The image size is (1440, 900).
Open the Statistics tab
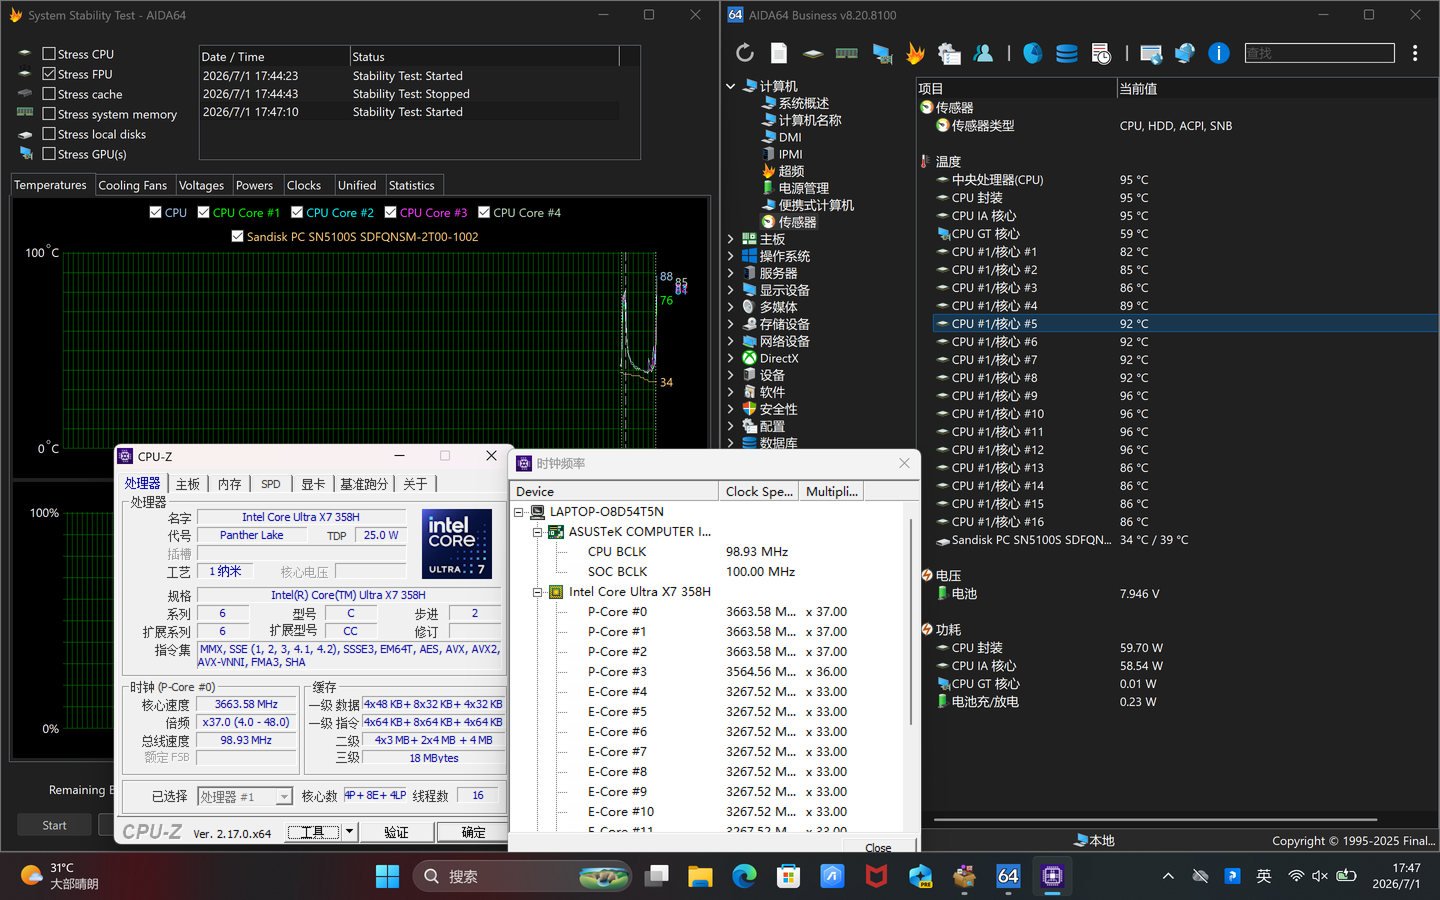click(x=411, y=185)
